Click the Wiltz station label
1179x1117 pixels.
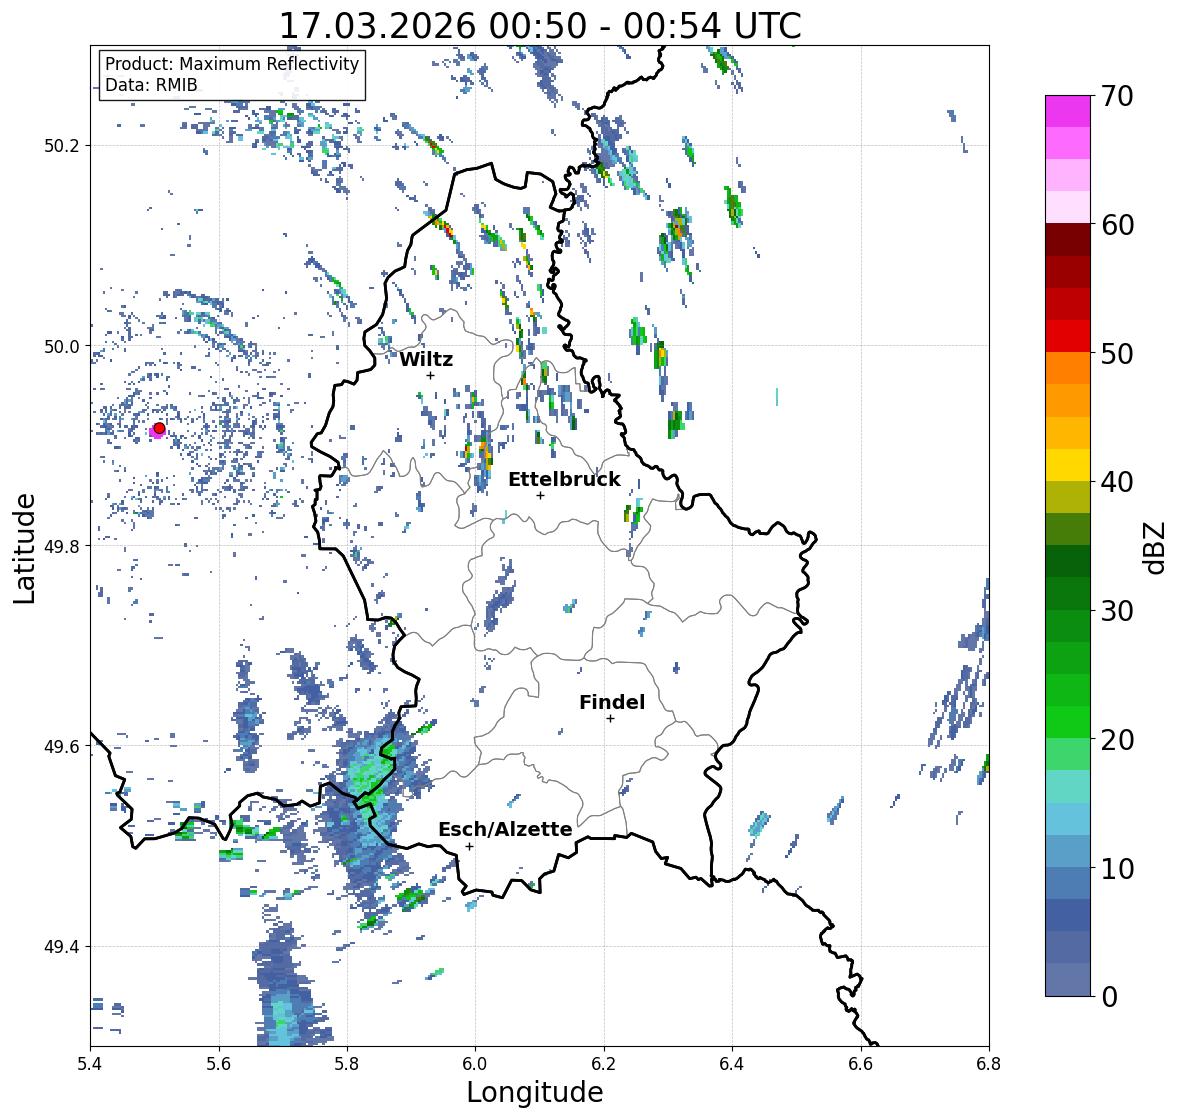click(x=426, y=359)
